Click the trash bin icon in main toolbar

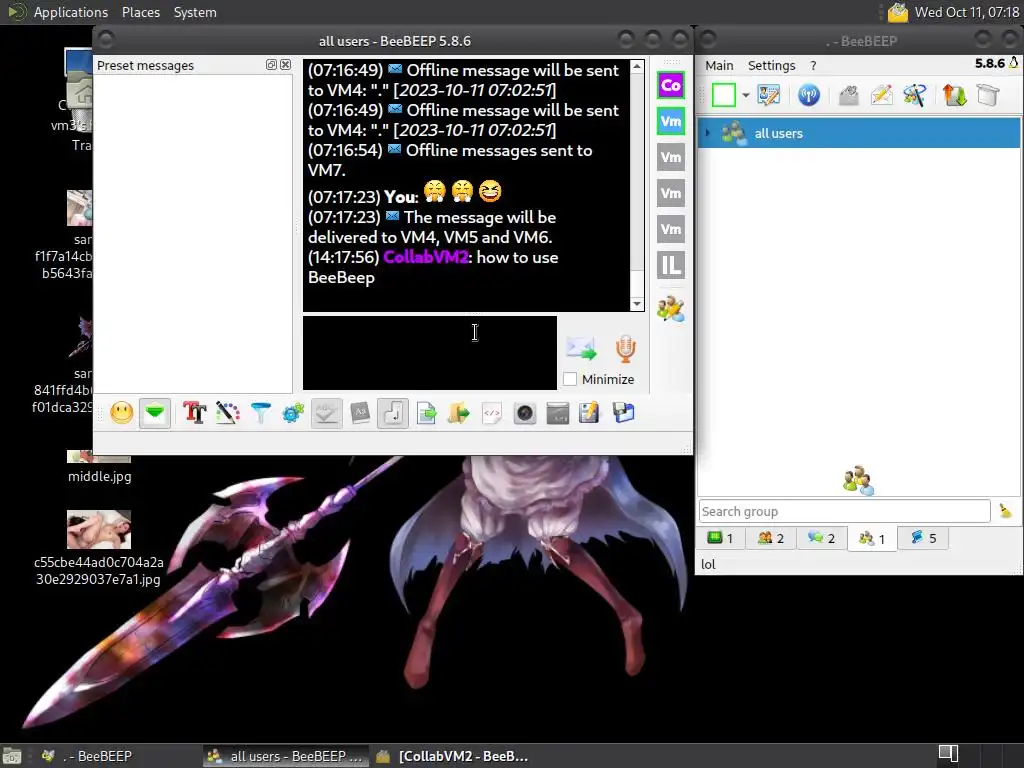click(x=988, y=95)
